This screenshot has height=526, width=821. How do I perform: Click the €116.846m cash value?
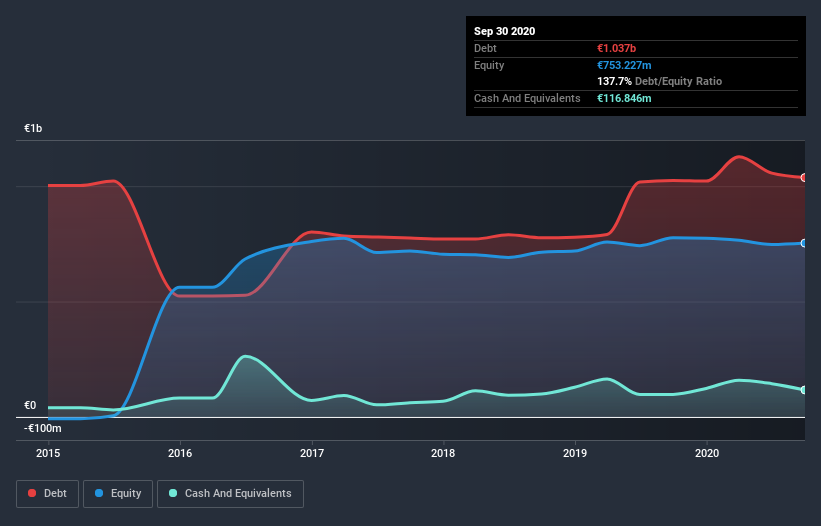624,98
